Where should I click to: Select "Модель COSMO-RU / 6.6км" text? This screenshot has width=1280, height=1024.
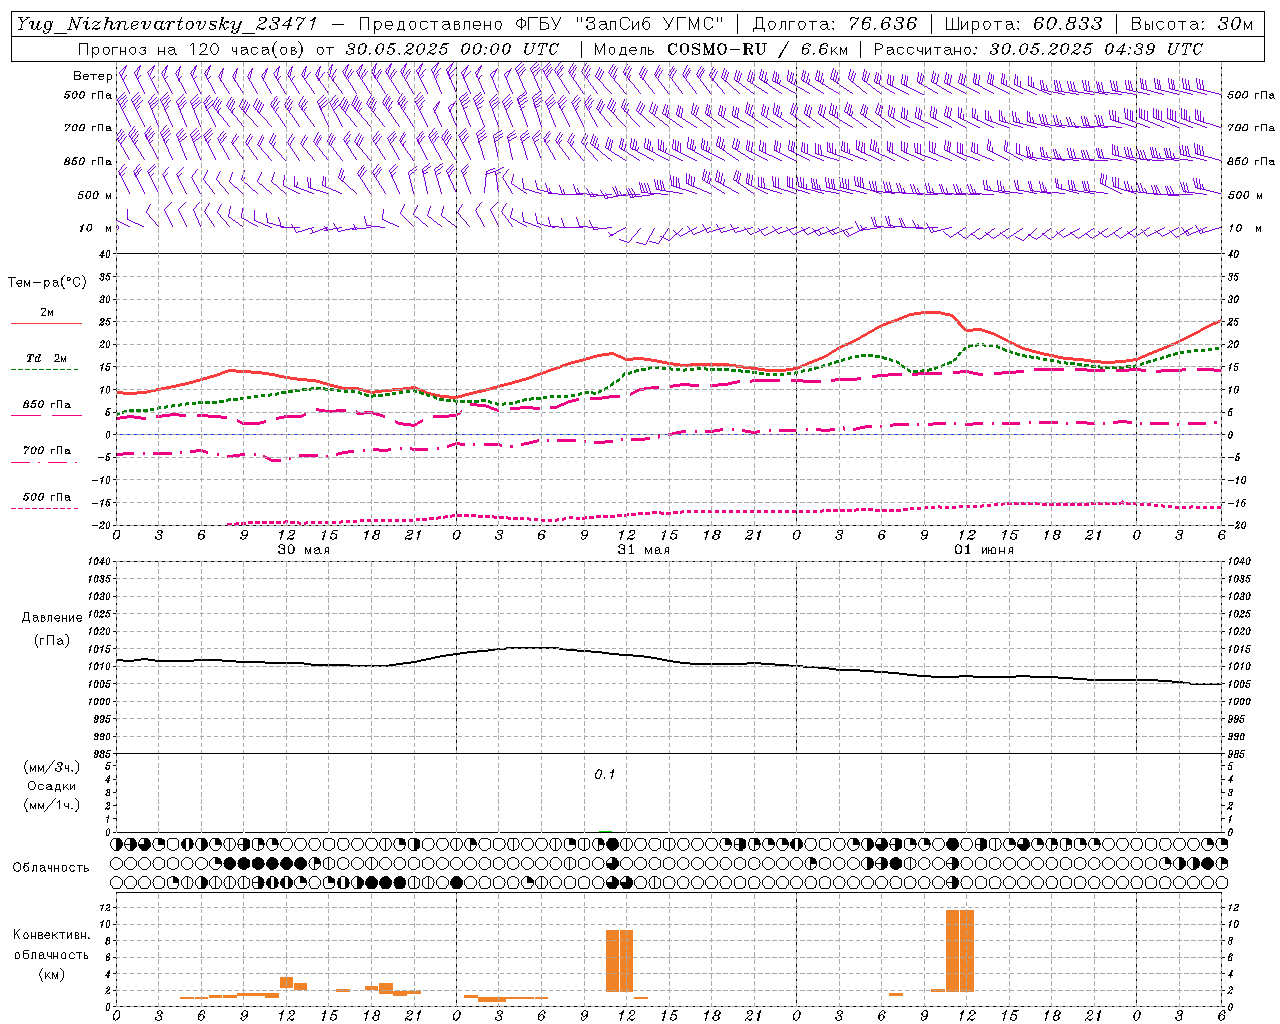pos(720,49)
